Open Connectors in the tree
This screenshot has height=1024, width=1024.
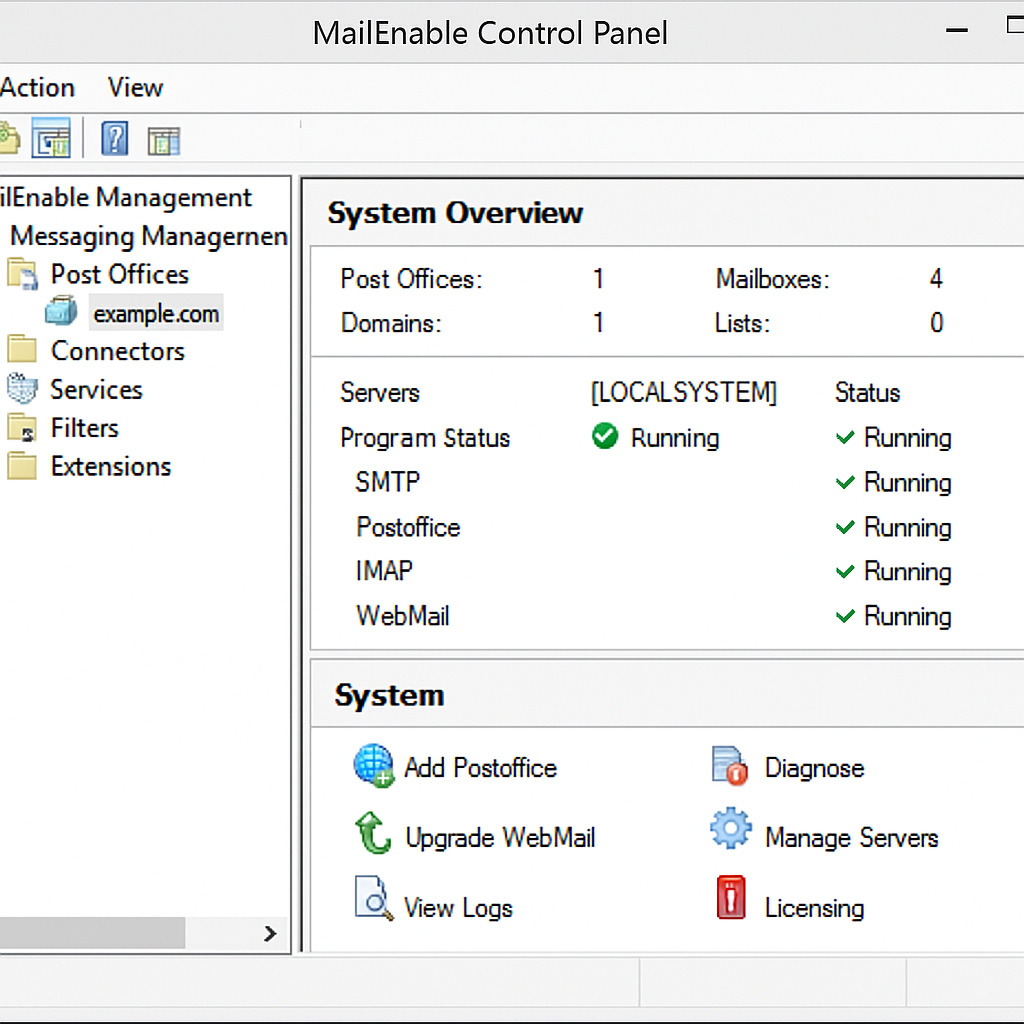(x=118, y=351)
